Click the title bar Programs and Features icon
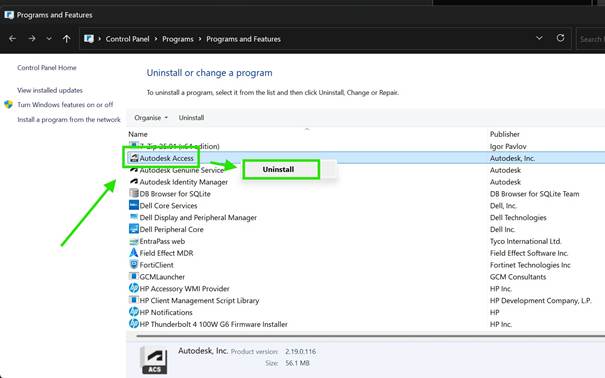 click(9, 15)
